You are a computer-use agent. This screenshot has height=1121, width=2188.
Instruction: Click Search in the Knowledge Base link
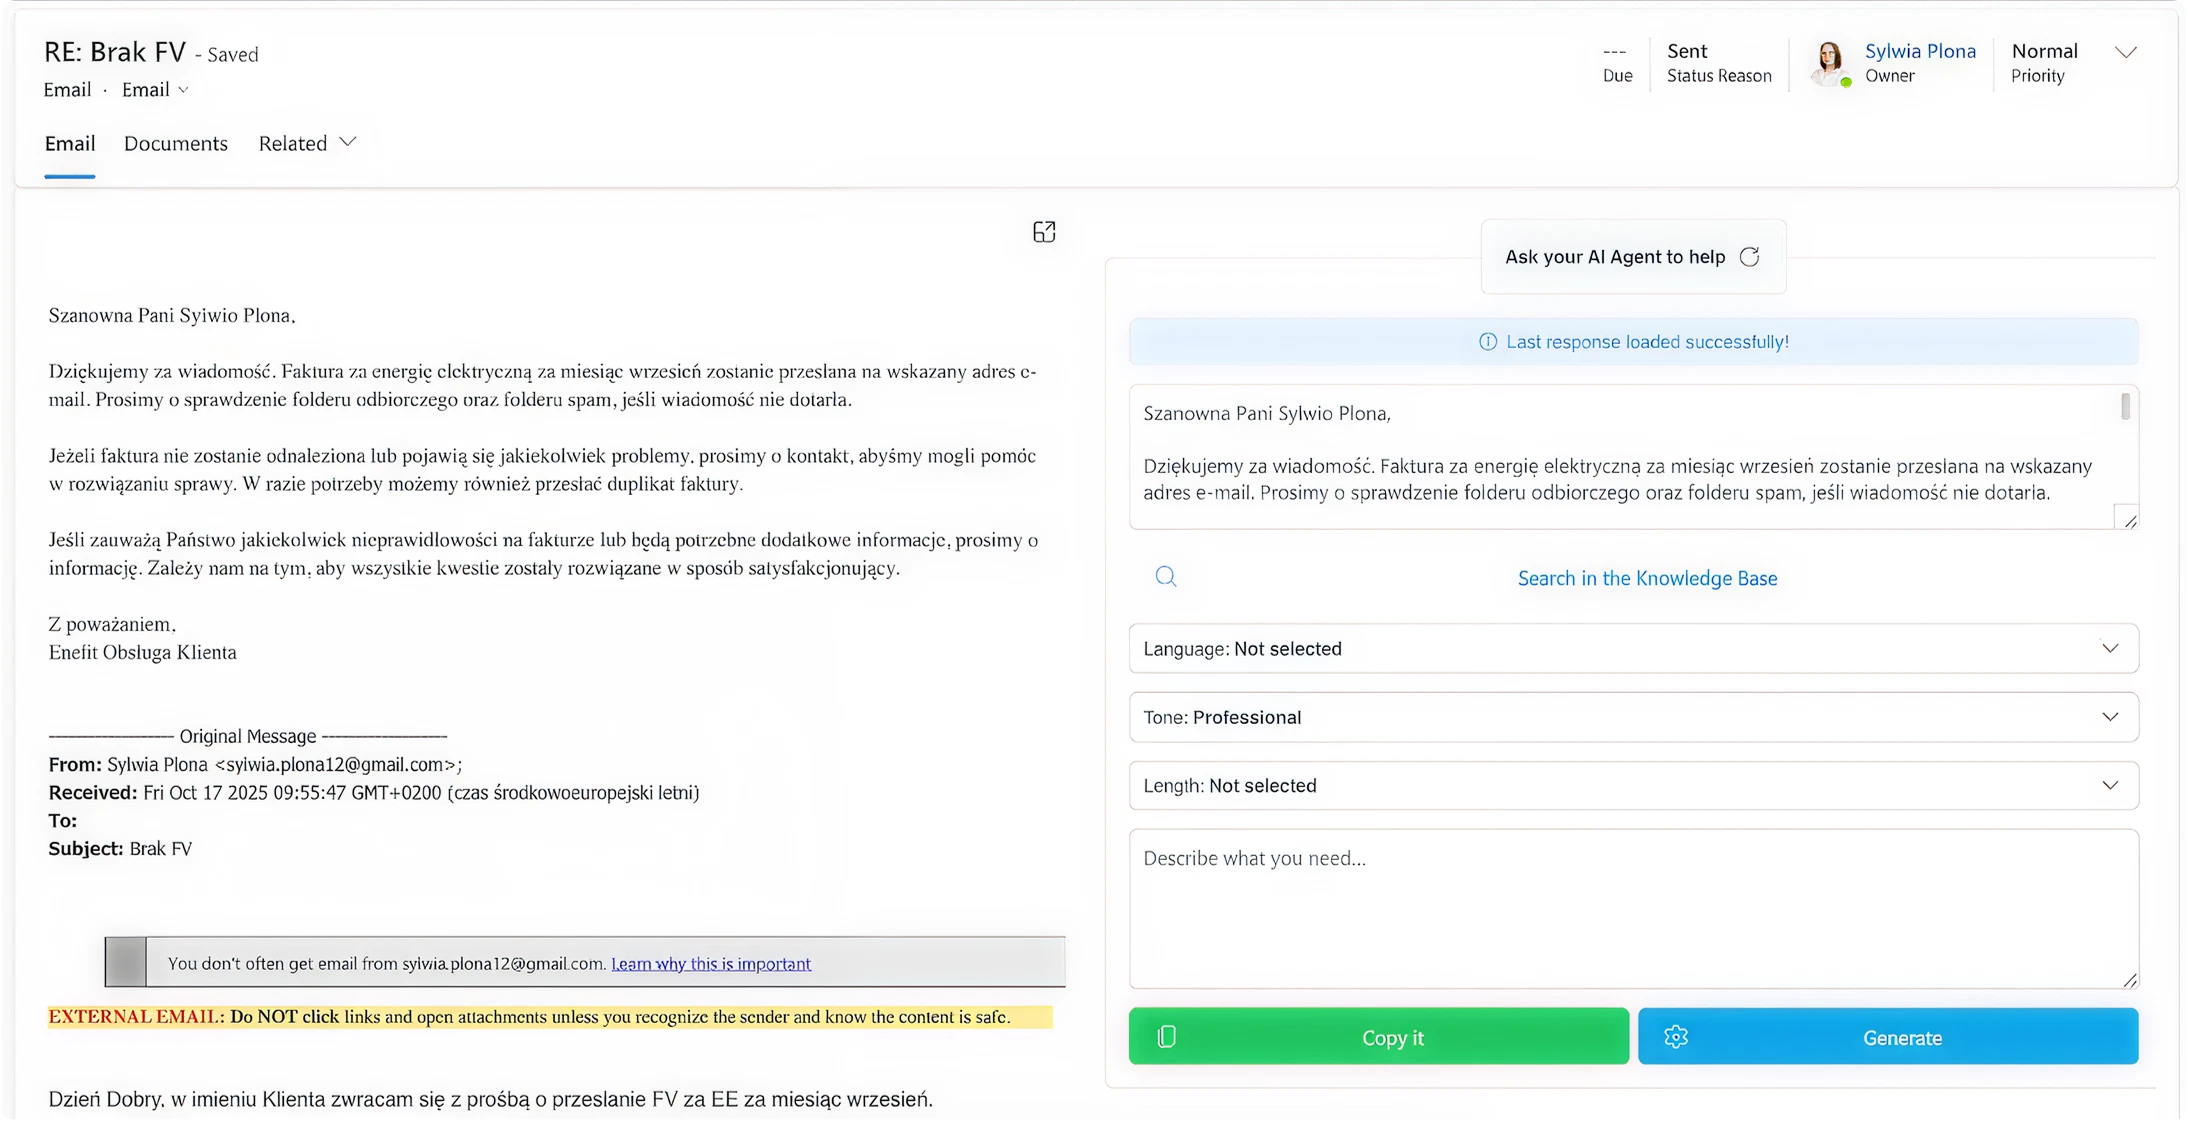pyautogui.click(x=1647, y=578)
